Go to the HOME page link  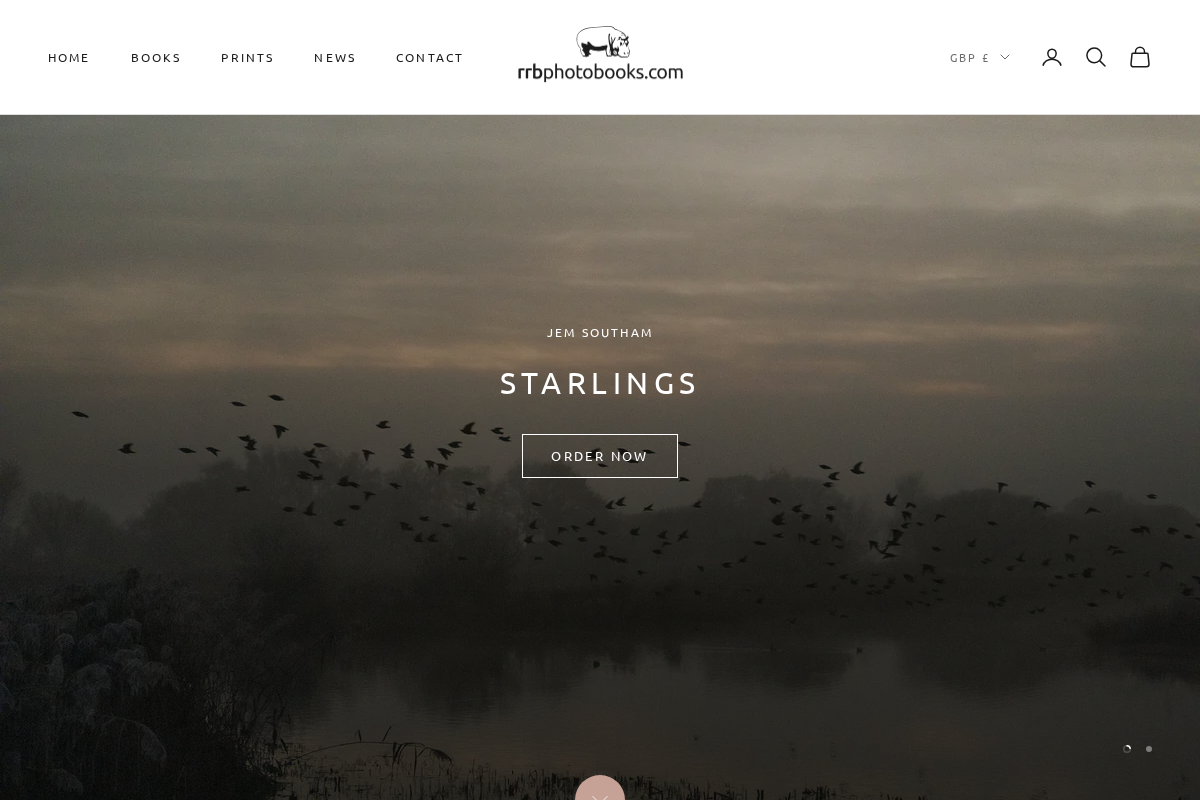click(x=69, y=58)
